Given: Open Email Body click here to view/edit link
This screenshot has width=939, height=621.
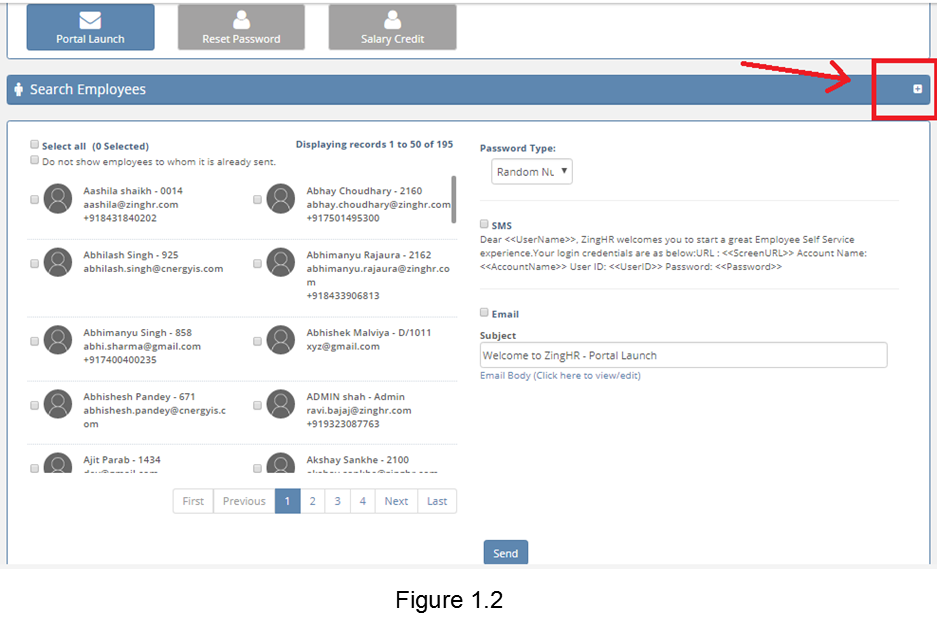Looking at the screenshot, I should (x=561, y=375).
